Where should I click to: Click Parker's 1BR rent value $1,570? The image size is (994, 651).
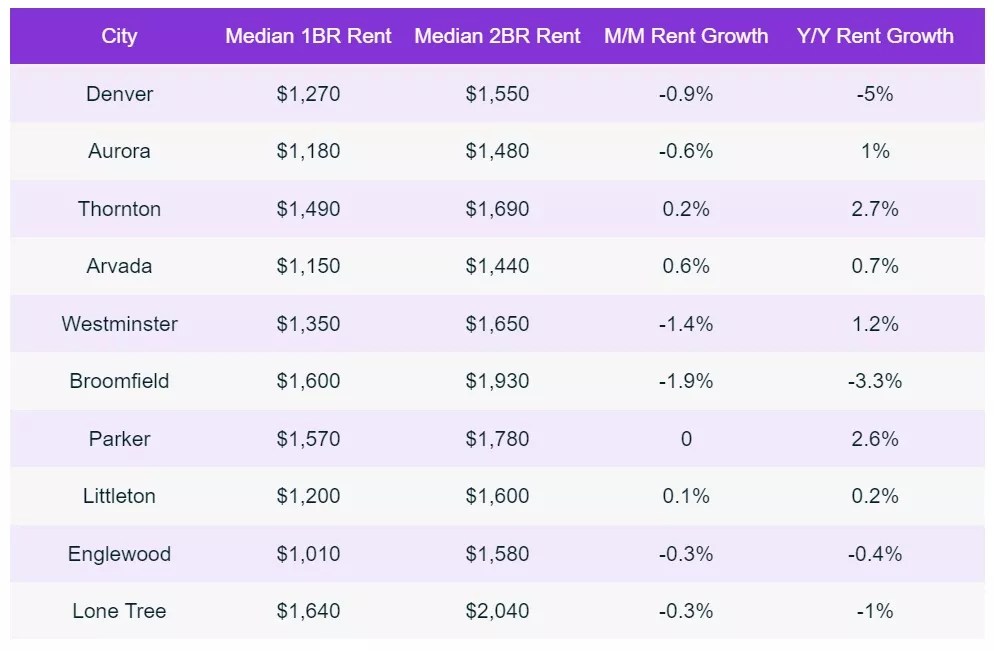(x=308, y=439)
